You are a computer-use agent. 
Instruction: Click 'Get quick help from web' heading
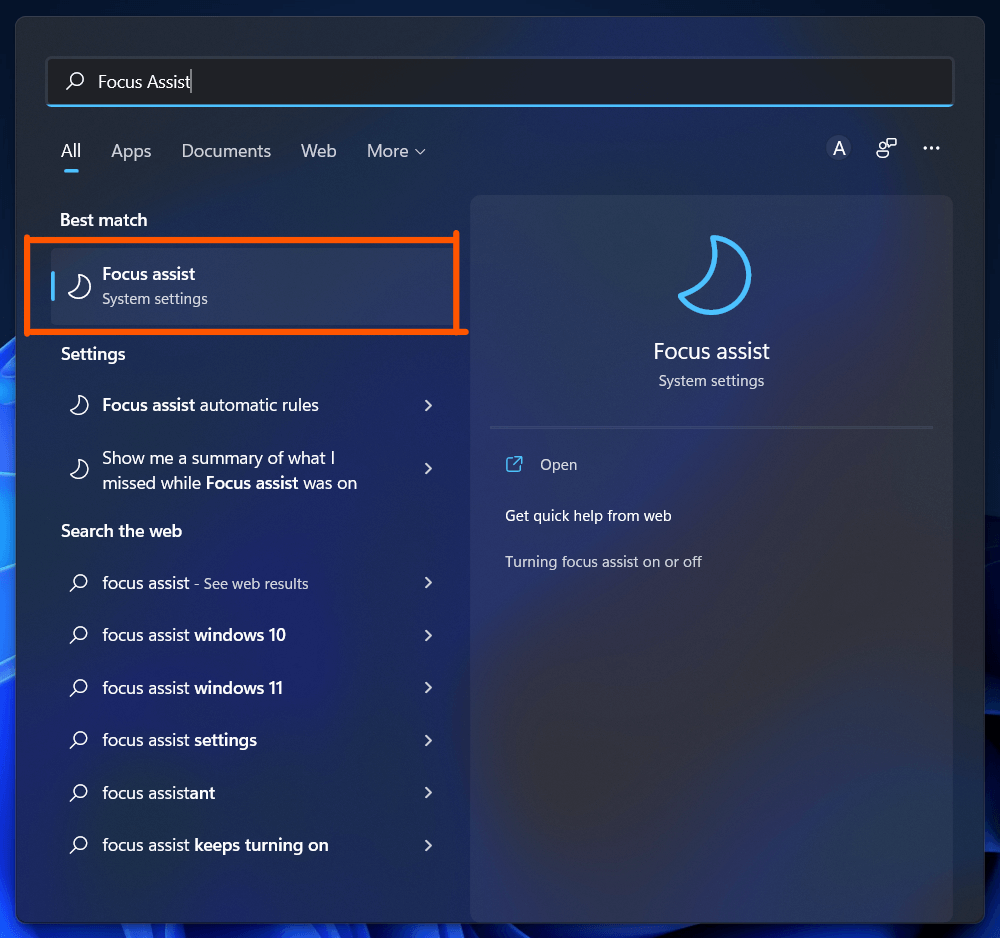[x=588, y=516]
